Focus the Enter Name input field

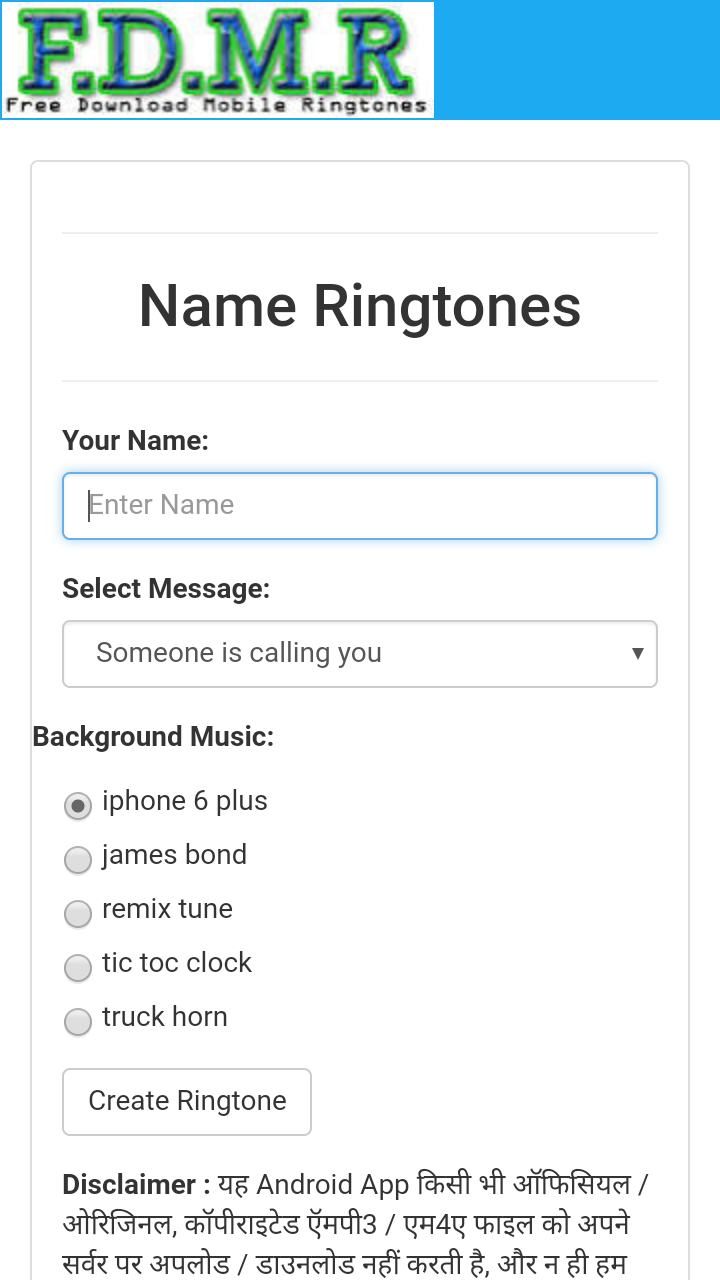click(x=359, y=506)
